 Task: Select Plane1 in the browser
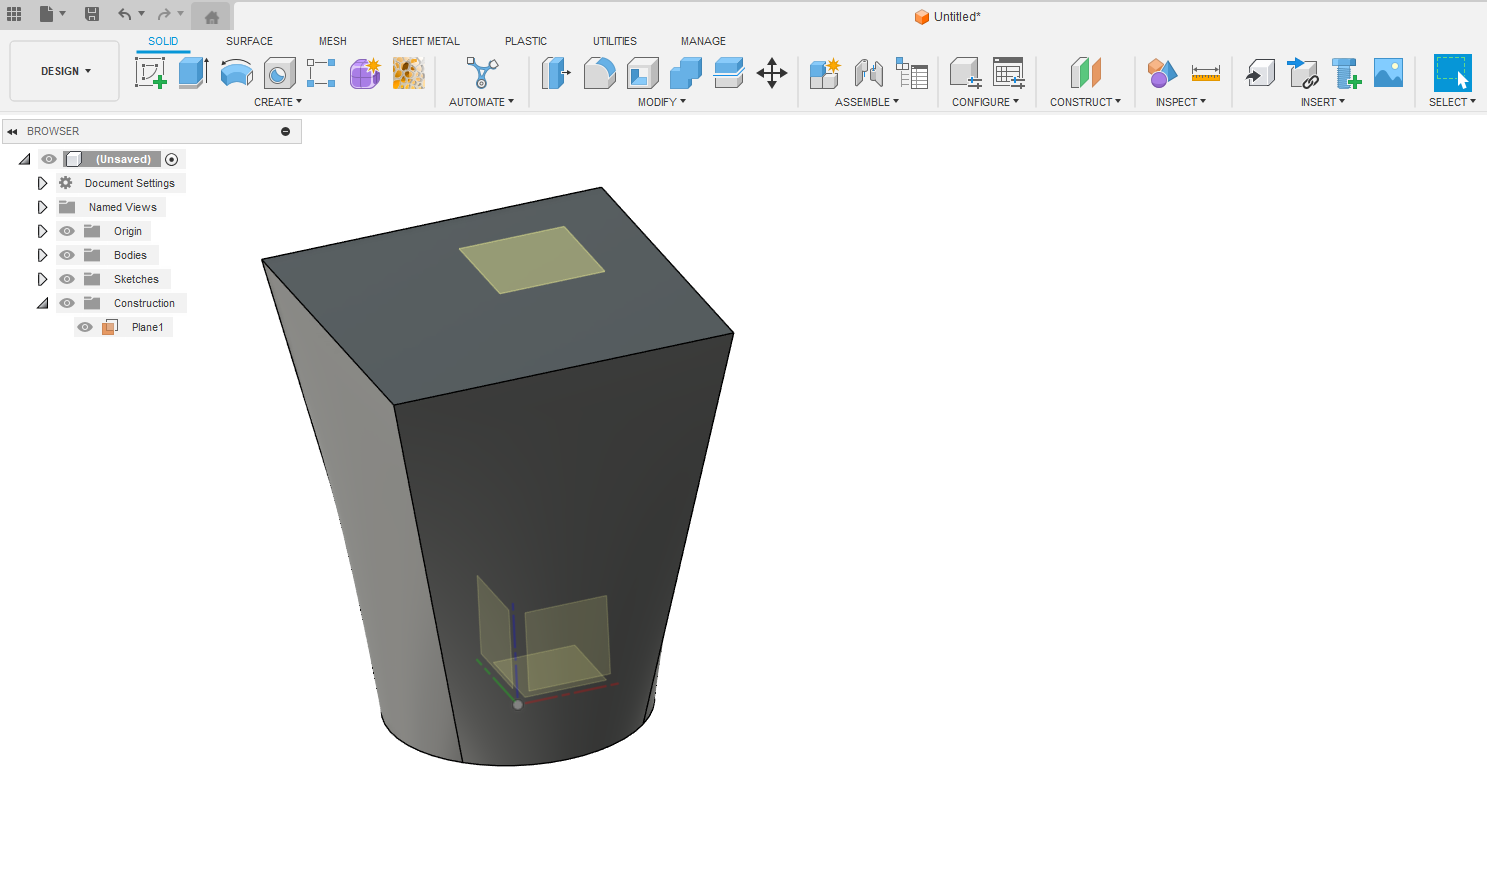tap(147, 327)
